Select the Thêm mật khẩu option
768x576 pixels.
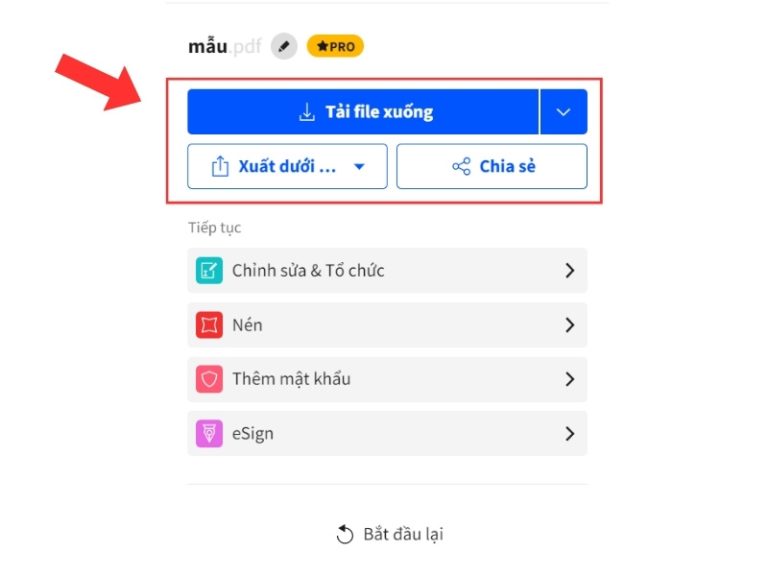pyautogui.click(x=387, y=380)
